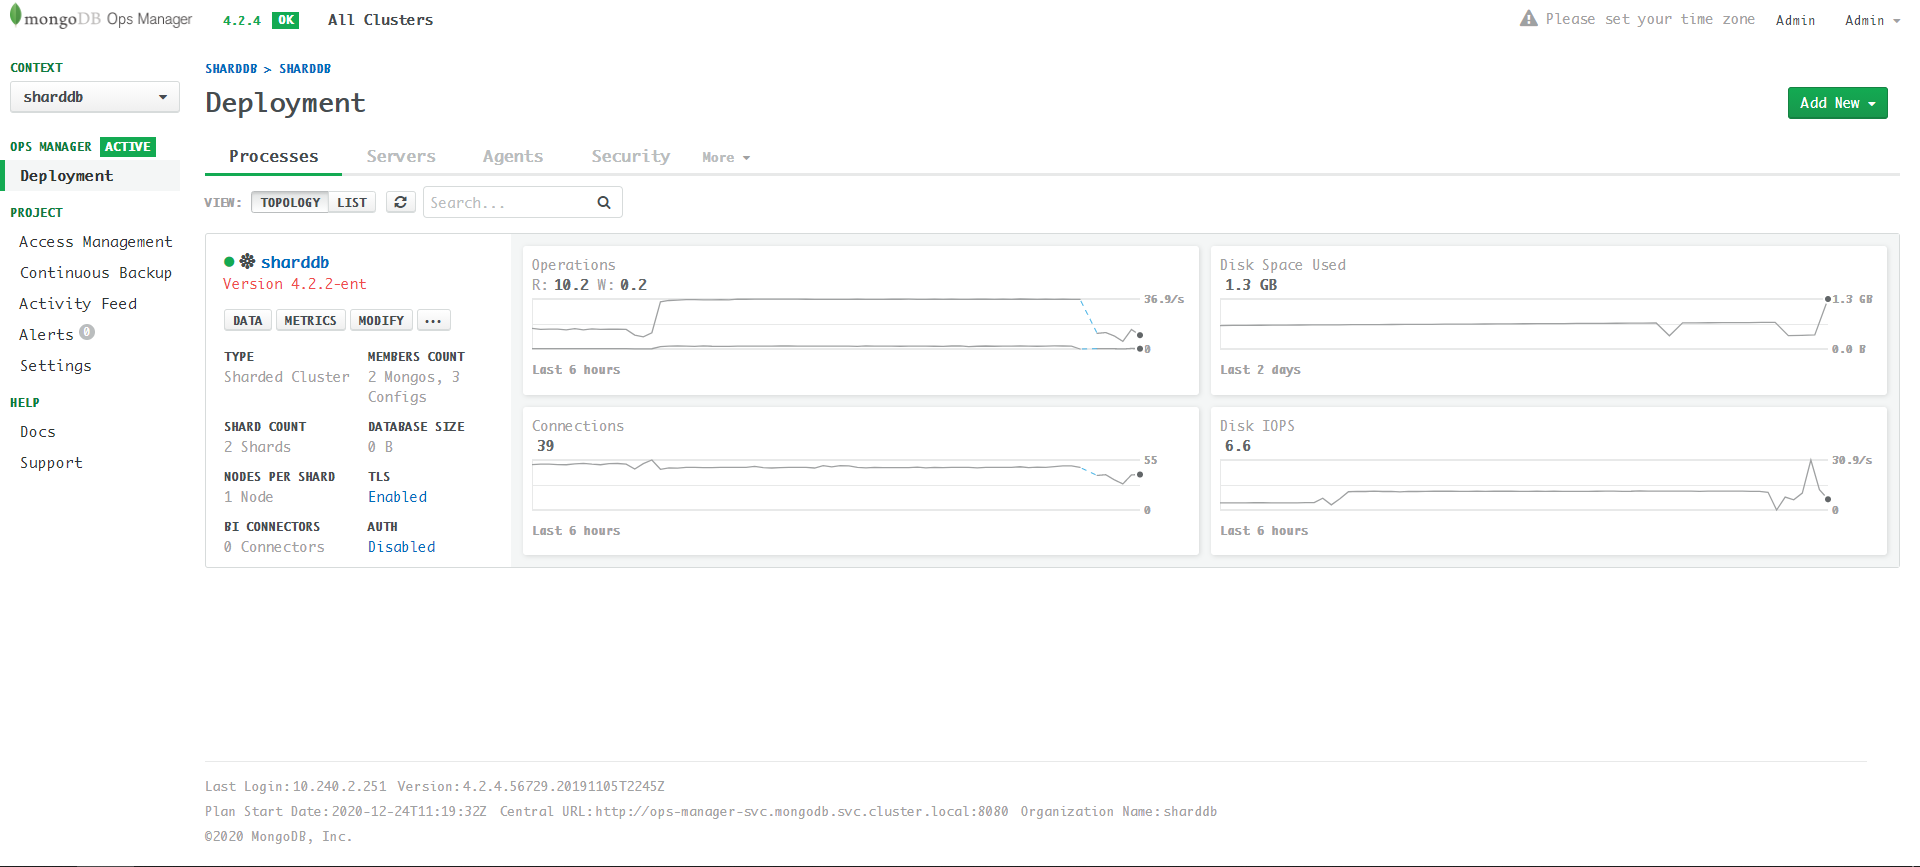This screenshot has height=867, width=1920.
Task: Click the warning triangle time zone icon
Action: click(1529, 18)
